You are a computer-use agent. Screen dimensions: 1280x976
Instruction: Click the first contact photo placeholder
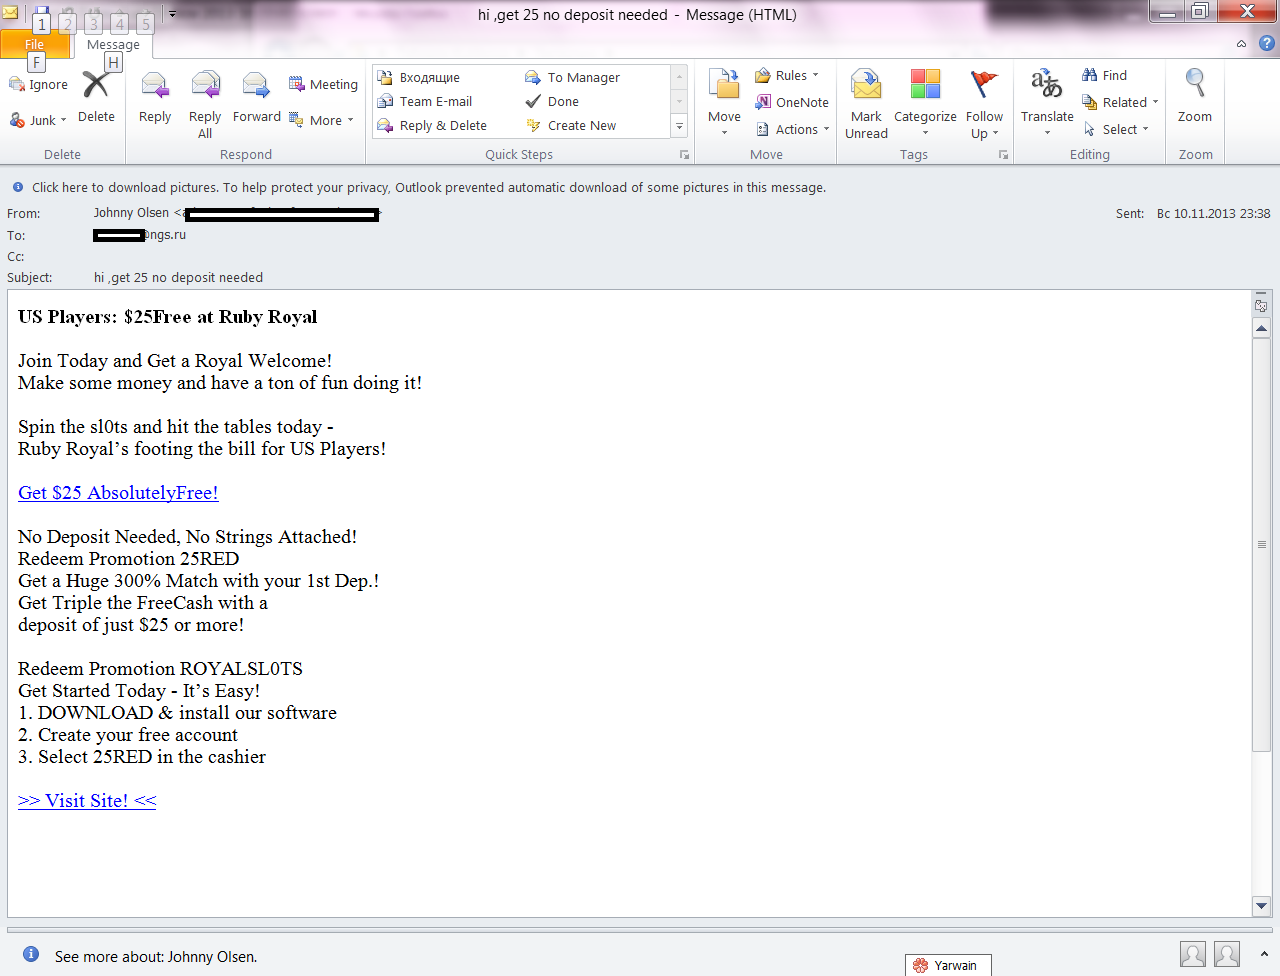pyautogui.click(x=1193, y=954)
